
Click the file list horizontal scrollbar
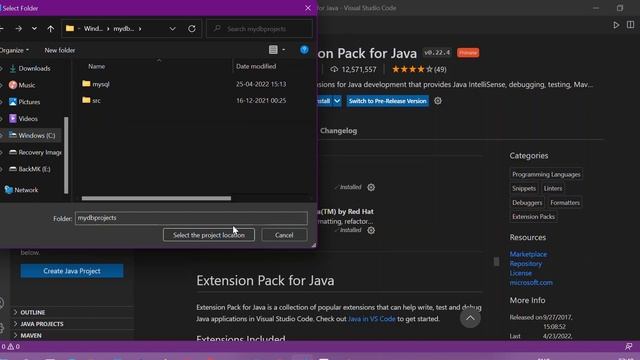(156, 198)
